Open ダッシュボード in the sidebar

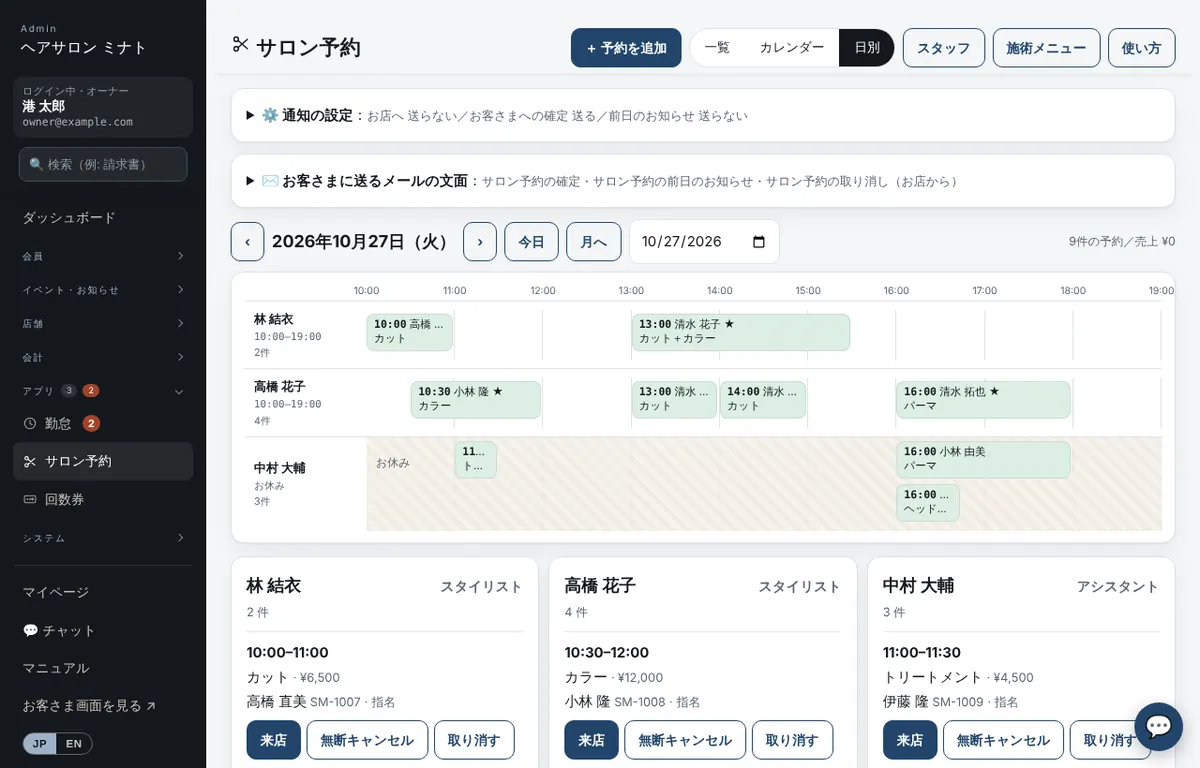(x=103, y=217)
